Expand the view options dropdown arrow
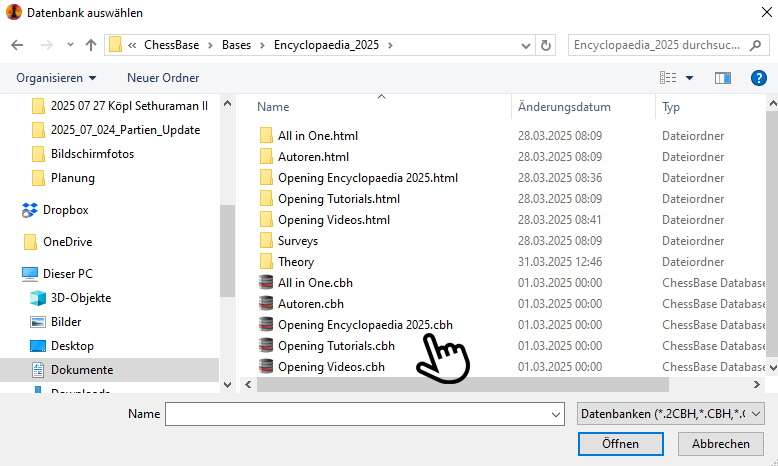This screenshot has width=778, height=466. point(689,77)
